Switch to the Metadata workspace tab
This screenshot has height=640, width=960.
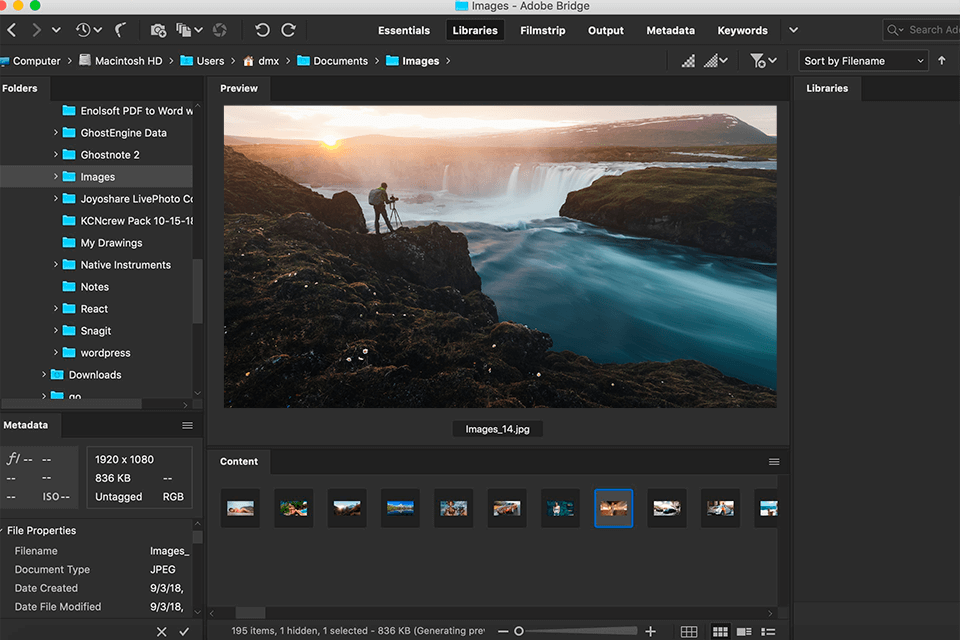coord(670,30)
